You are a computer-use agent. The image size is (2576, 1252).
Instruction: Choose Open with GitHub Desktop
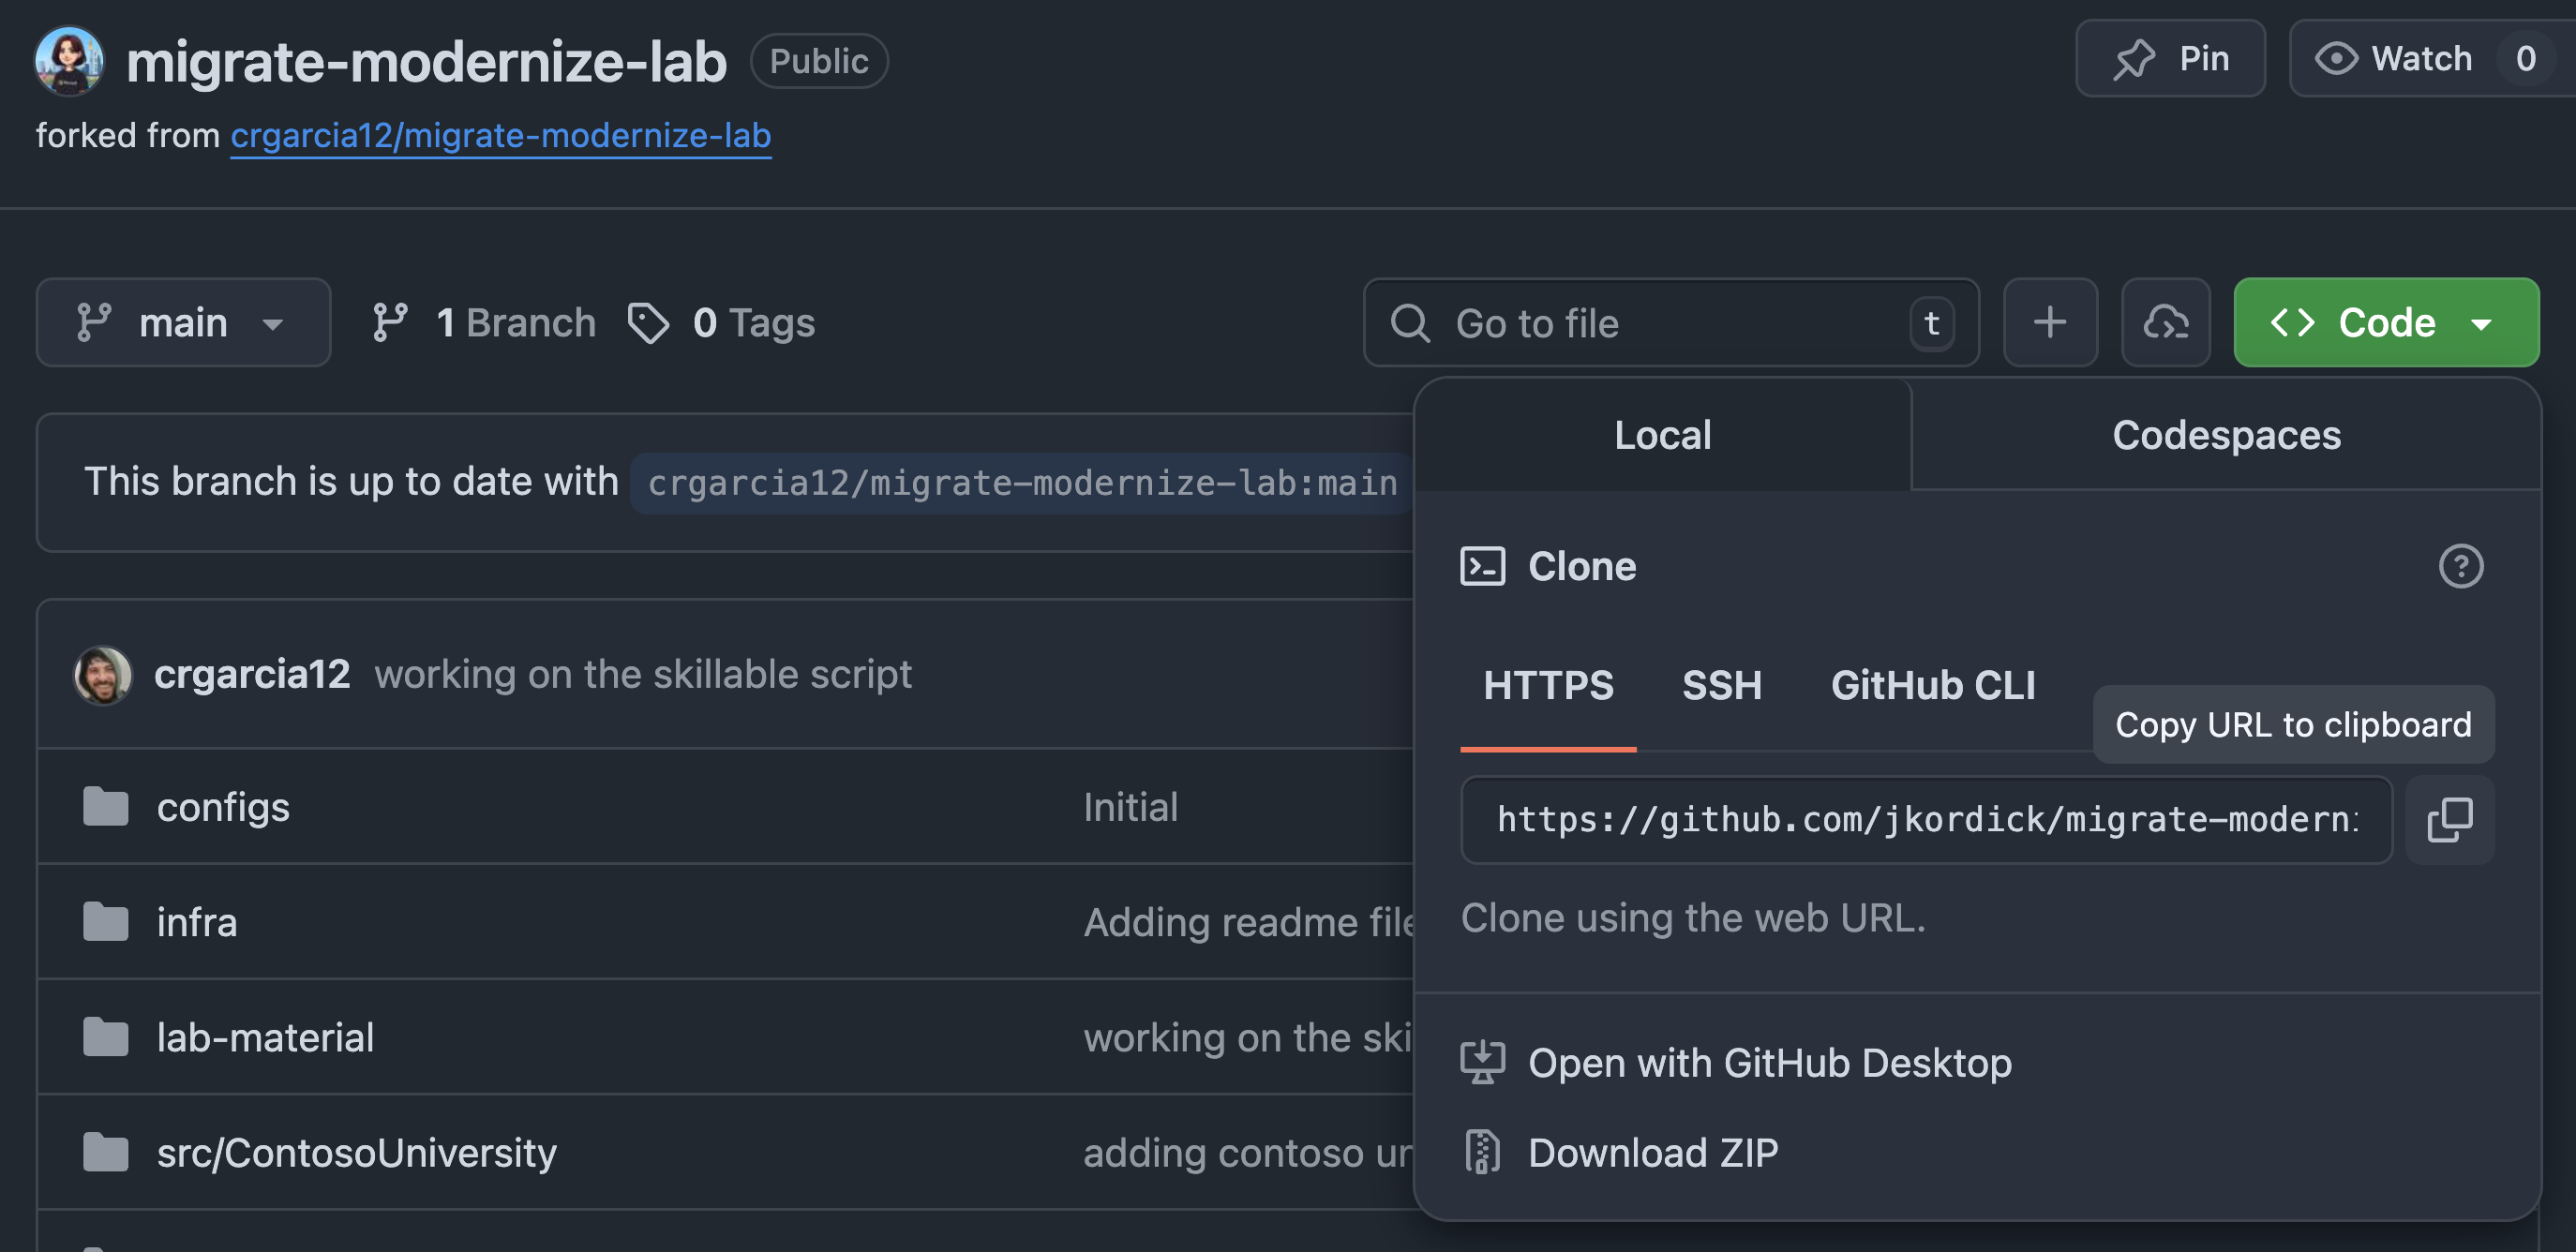1768,1062
